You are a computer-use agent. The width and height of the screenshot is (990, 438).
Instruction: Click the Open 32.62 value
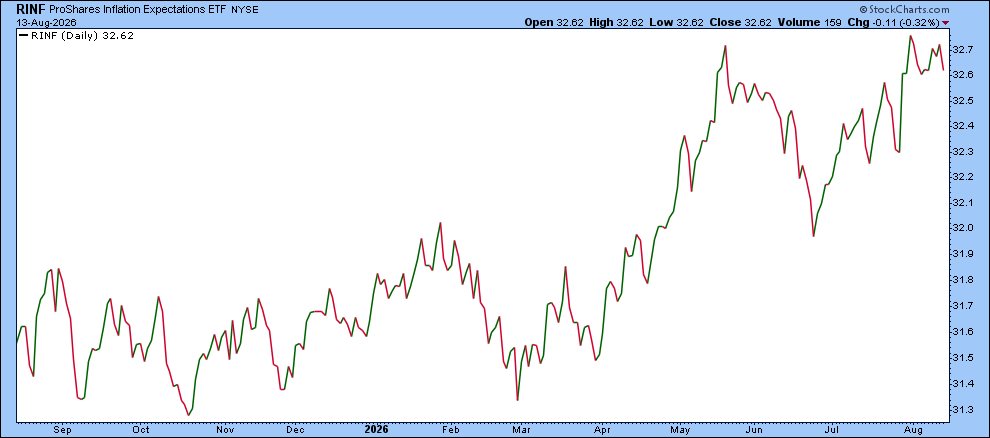tap(554, 22)
